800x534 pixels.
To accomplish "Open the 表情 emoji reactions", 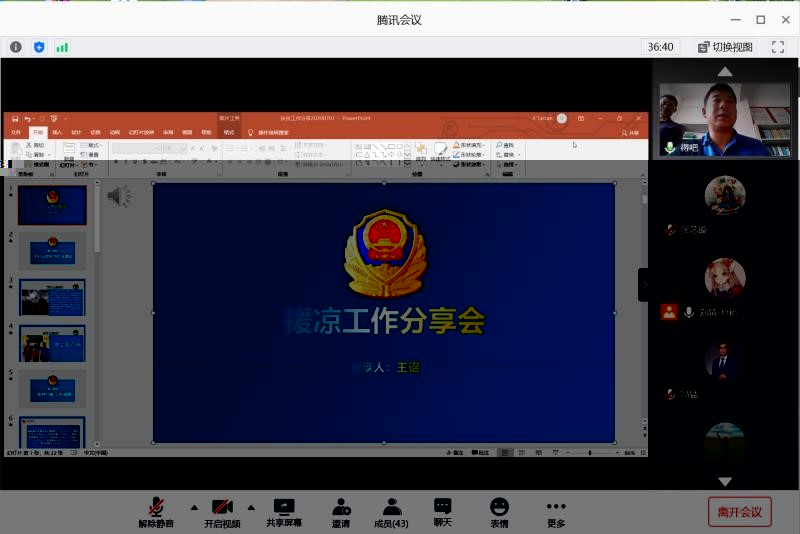I will (x=499, y=513).
